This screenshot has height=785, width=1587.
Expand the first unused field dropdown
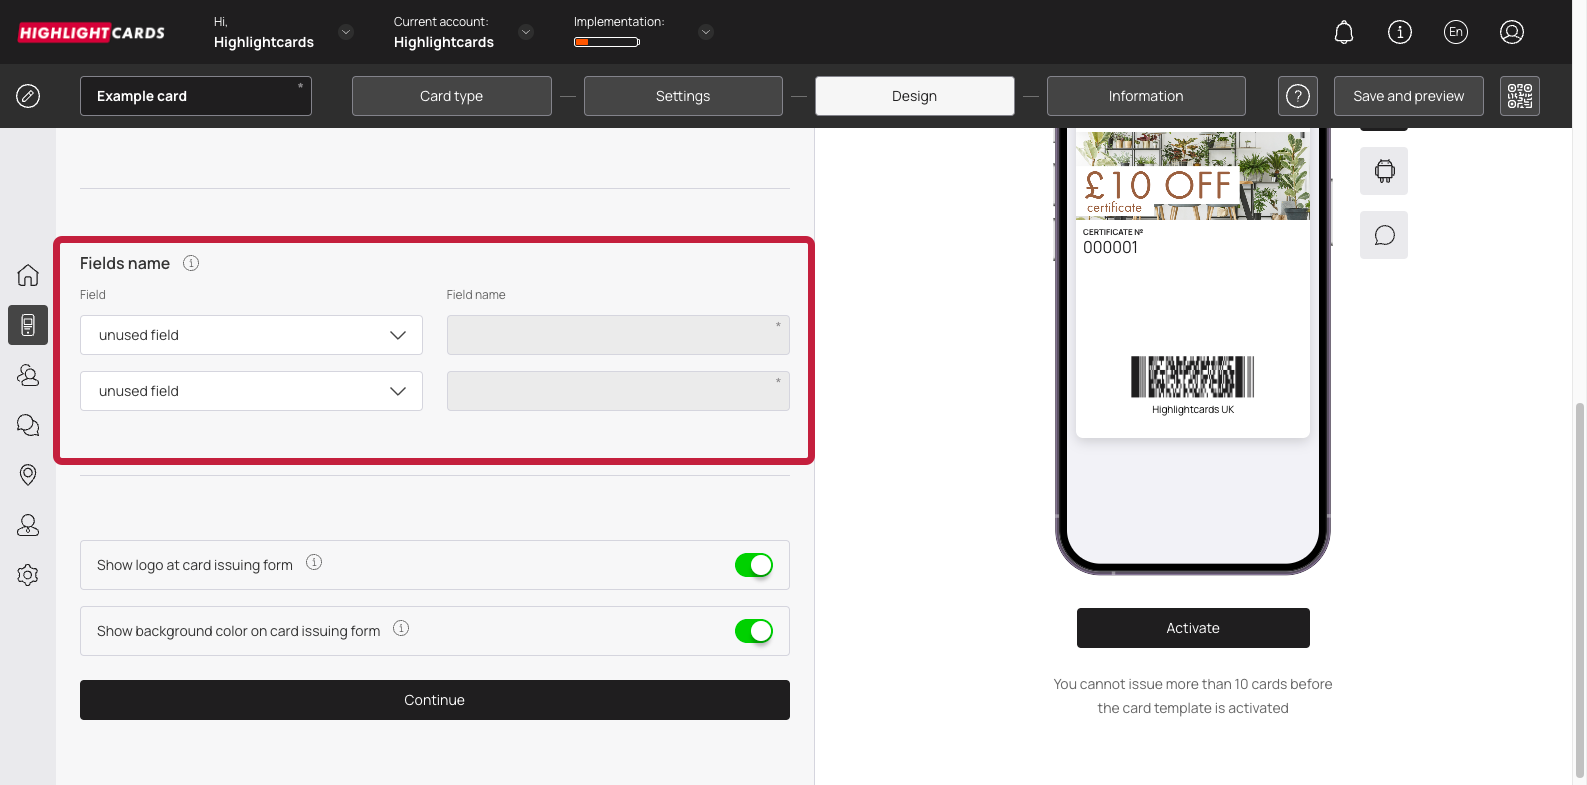click(251, 335)
